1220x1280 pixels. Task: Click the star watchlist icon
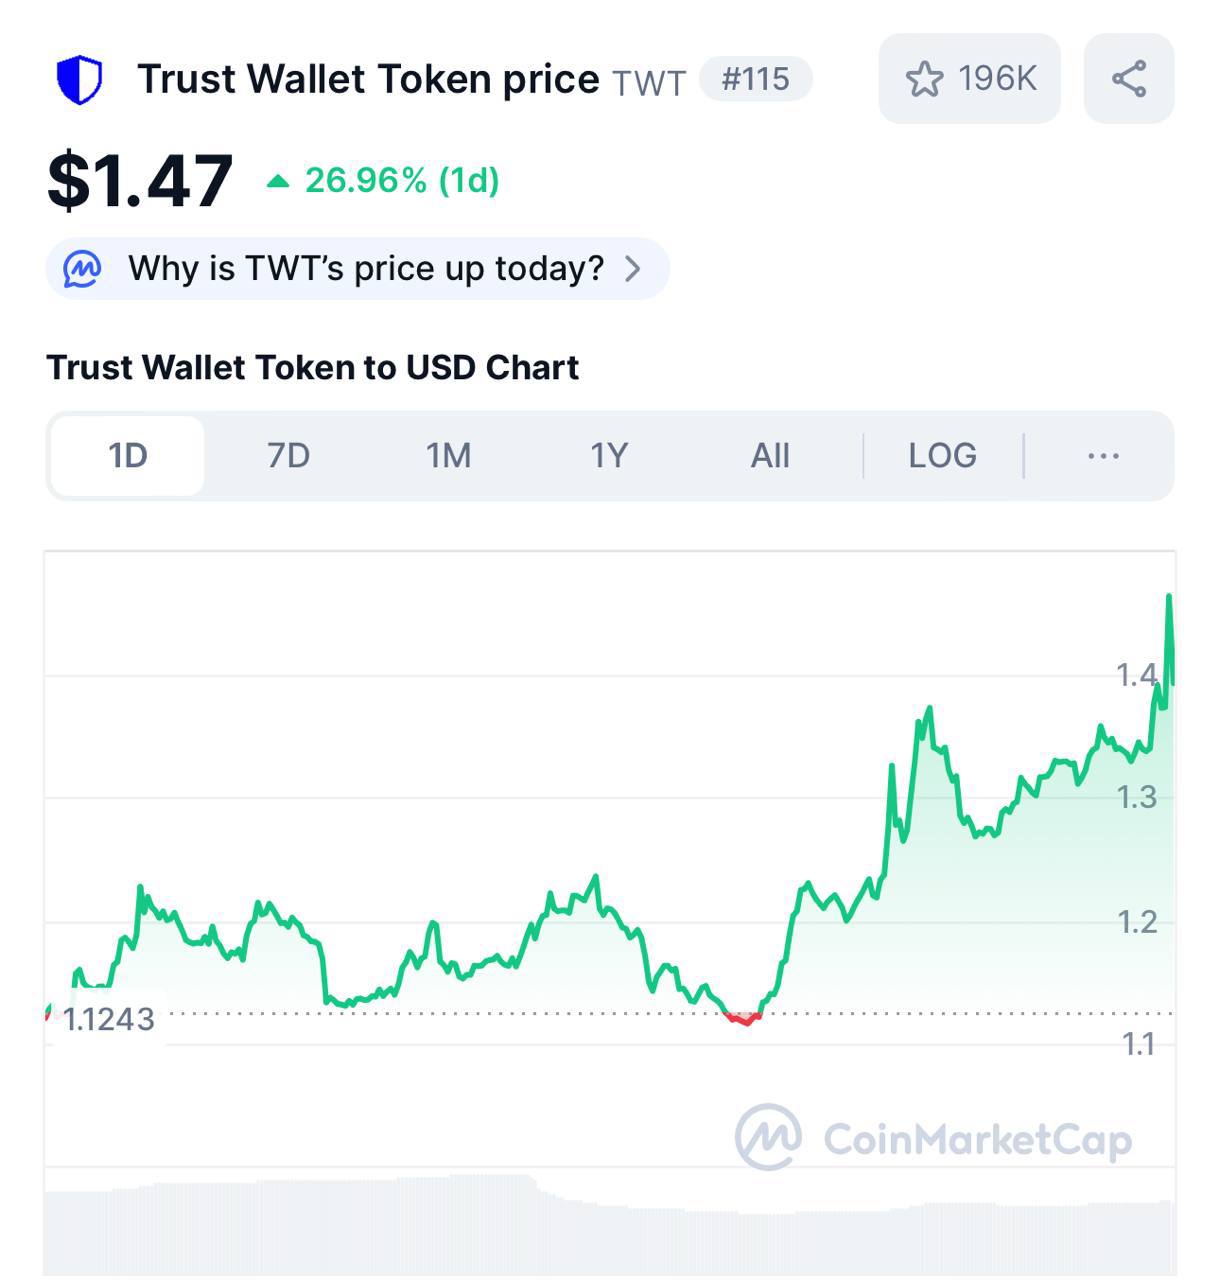click(924, 79)
